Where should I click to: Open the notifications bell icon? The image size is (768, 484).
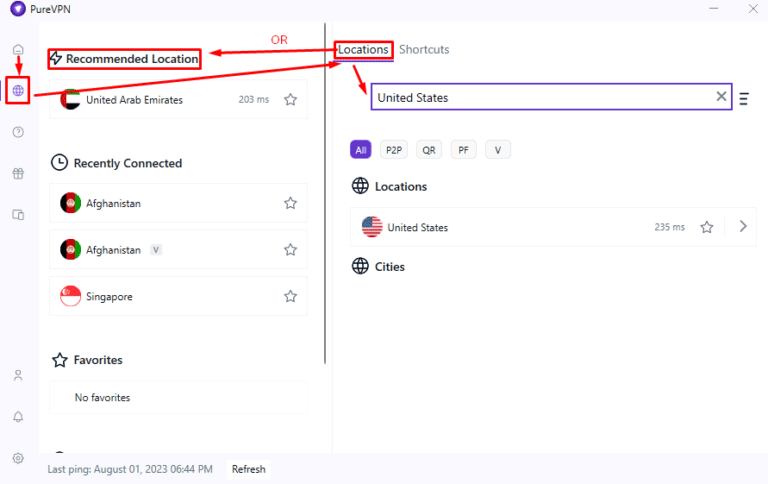(x=18, y=417)
